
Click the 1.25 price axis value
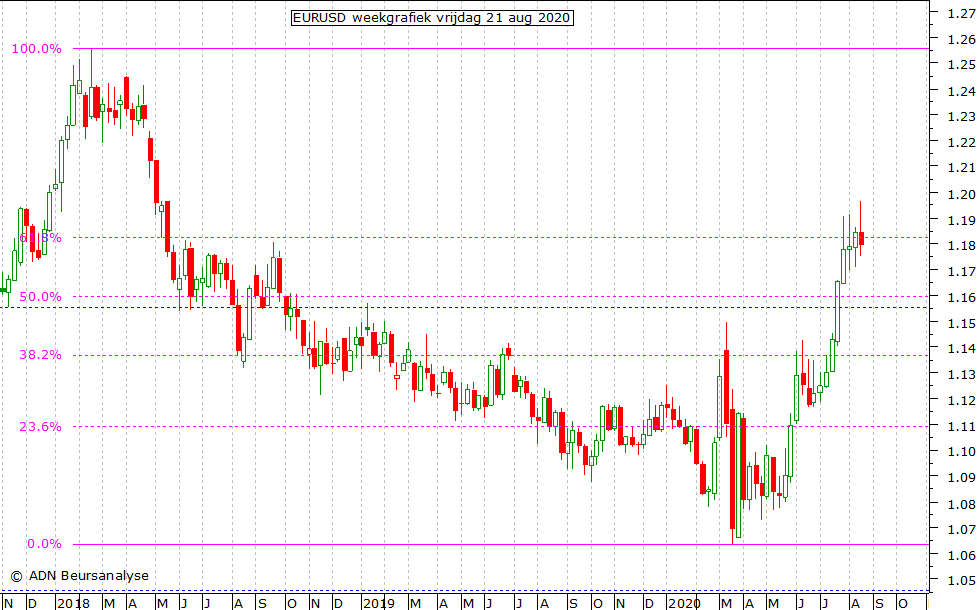(961, 65)
